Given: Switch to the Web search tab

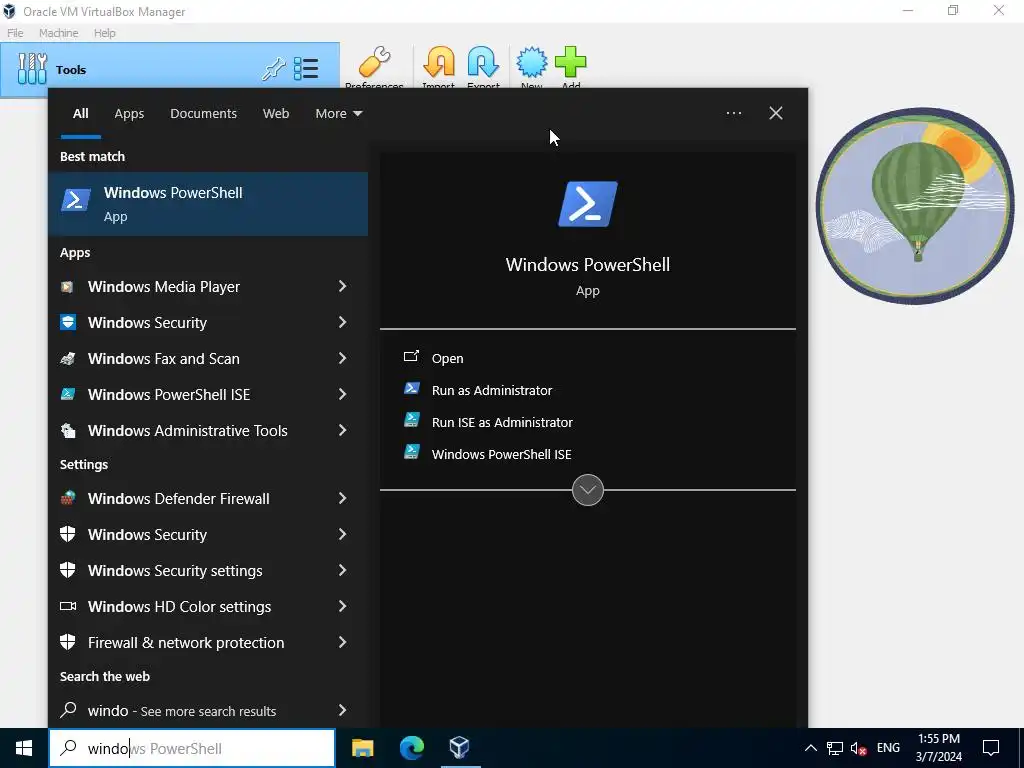Looking at the screenshot, I should pos(276,114).
